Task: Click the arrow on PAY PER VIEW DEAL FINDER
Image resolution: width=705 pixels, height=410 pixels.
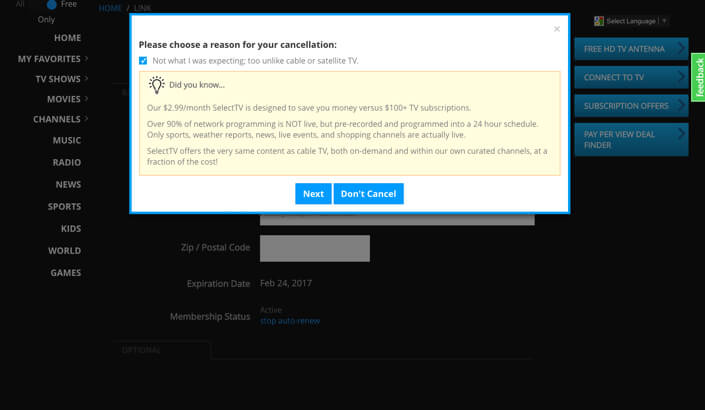Action: (x=681, y=133)
